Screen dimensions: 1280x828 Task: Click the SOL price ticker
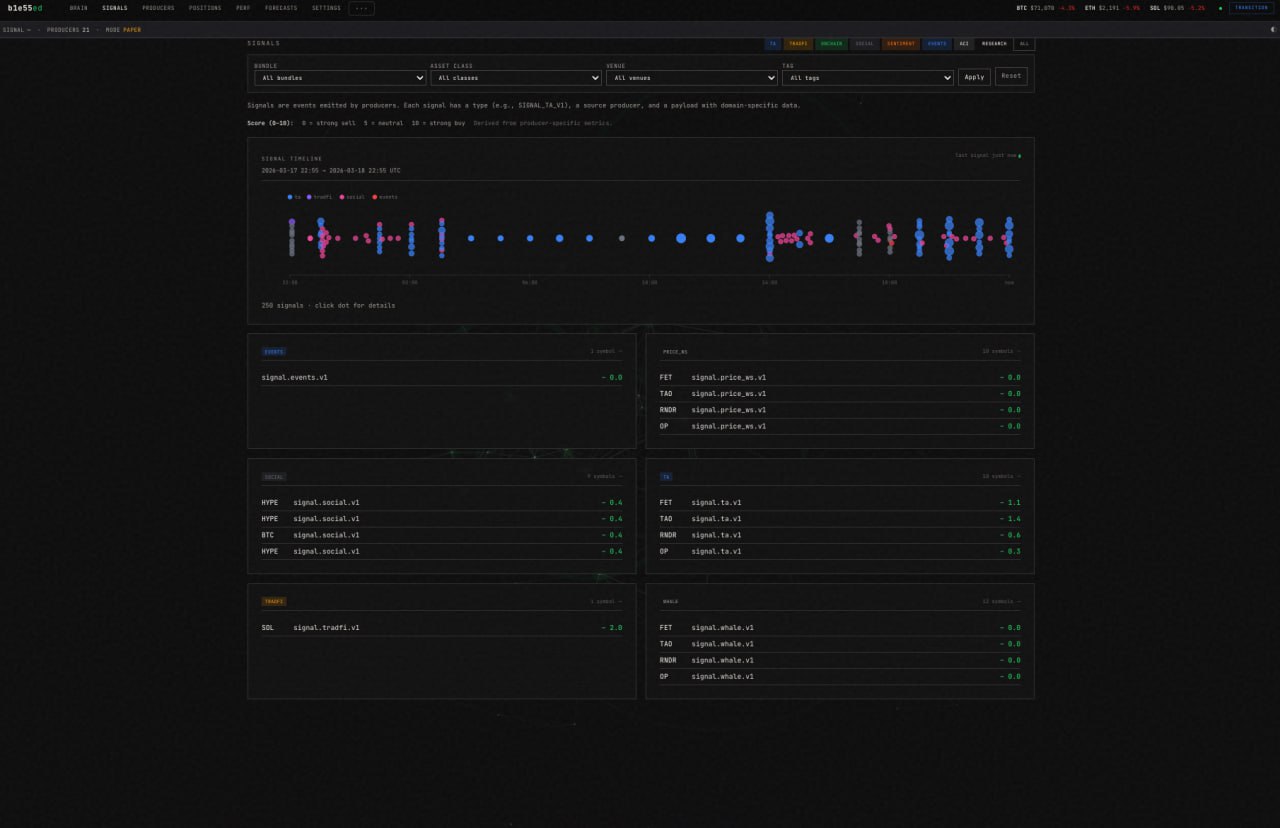[x=1177, y=8]
